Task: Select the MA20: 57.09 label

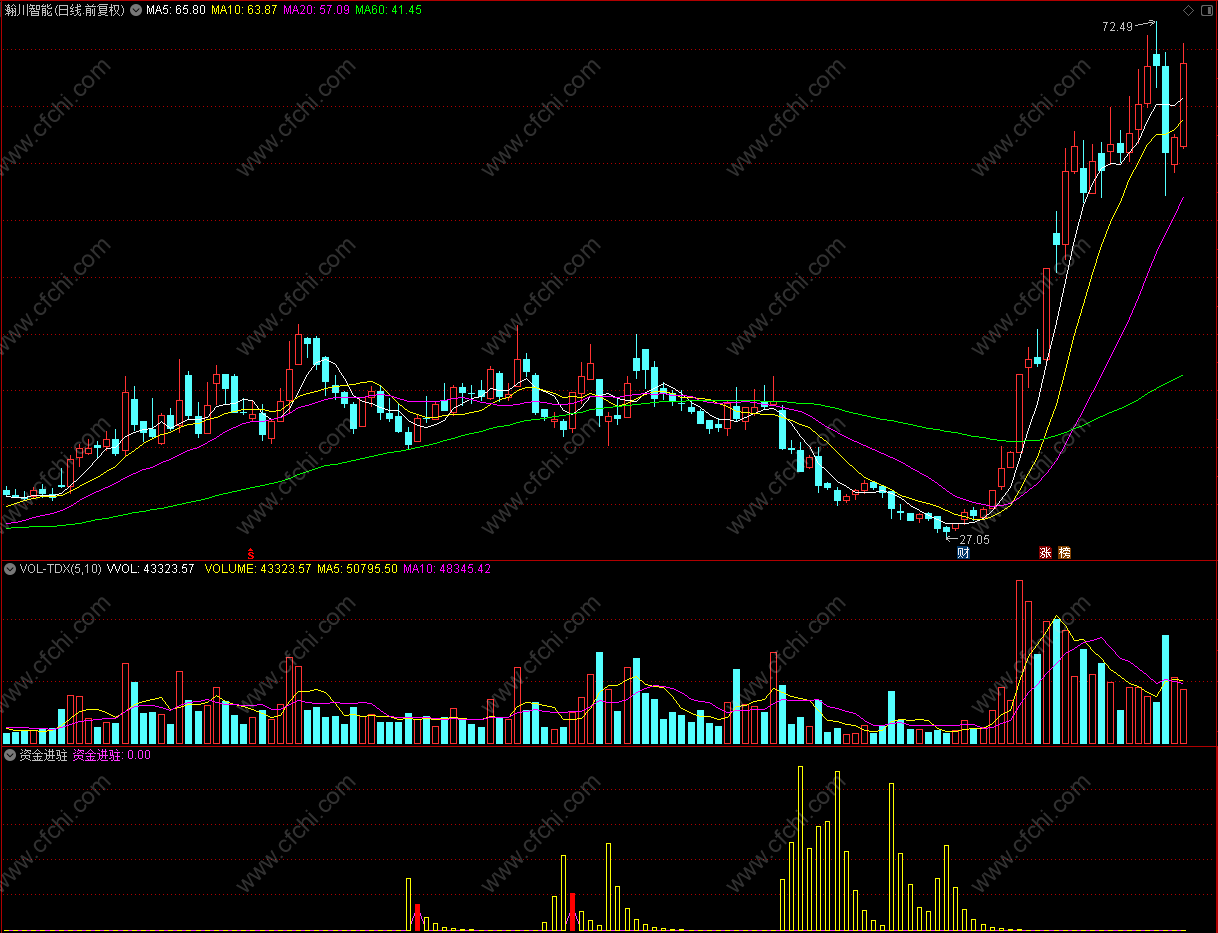Action: [317, 10]
